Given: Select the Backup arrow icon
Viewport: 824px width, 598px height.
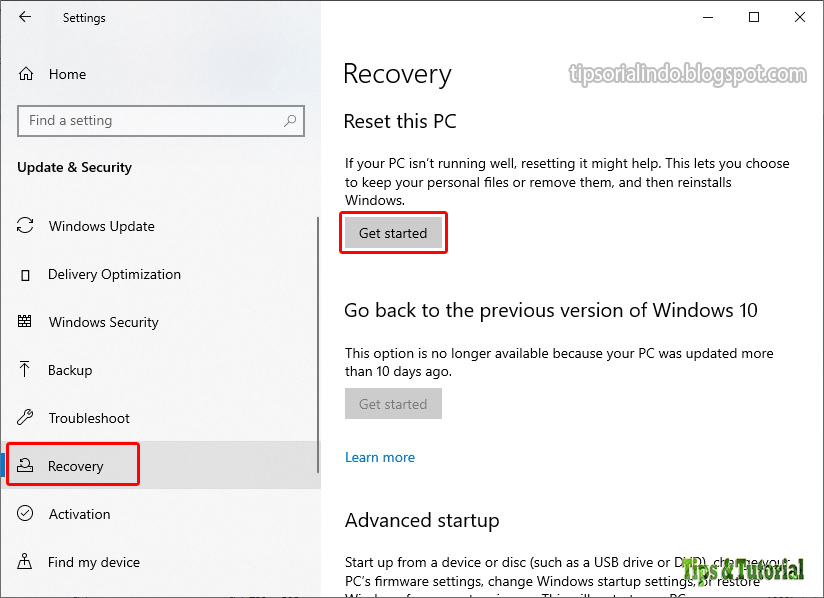Looking at the screenshot, I should pos(25,370).
